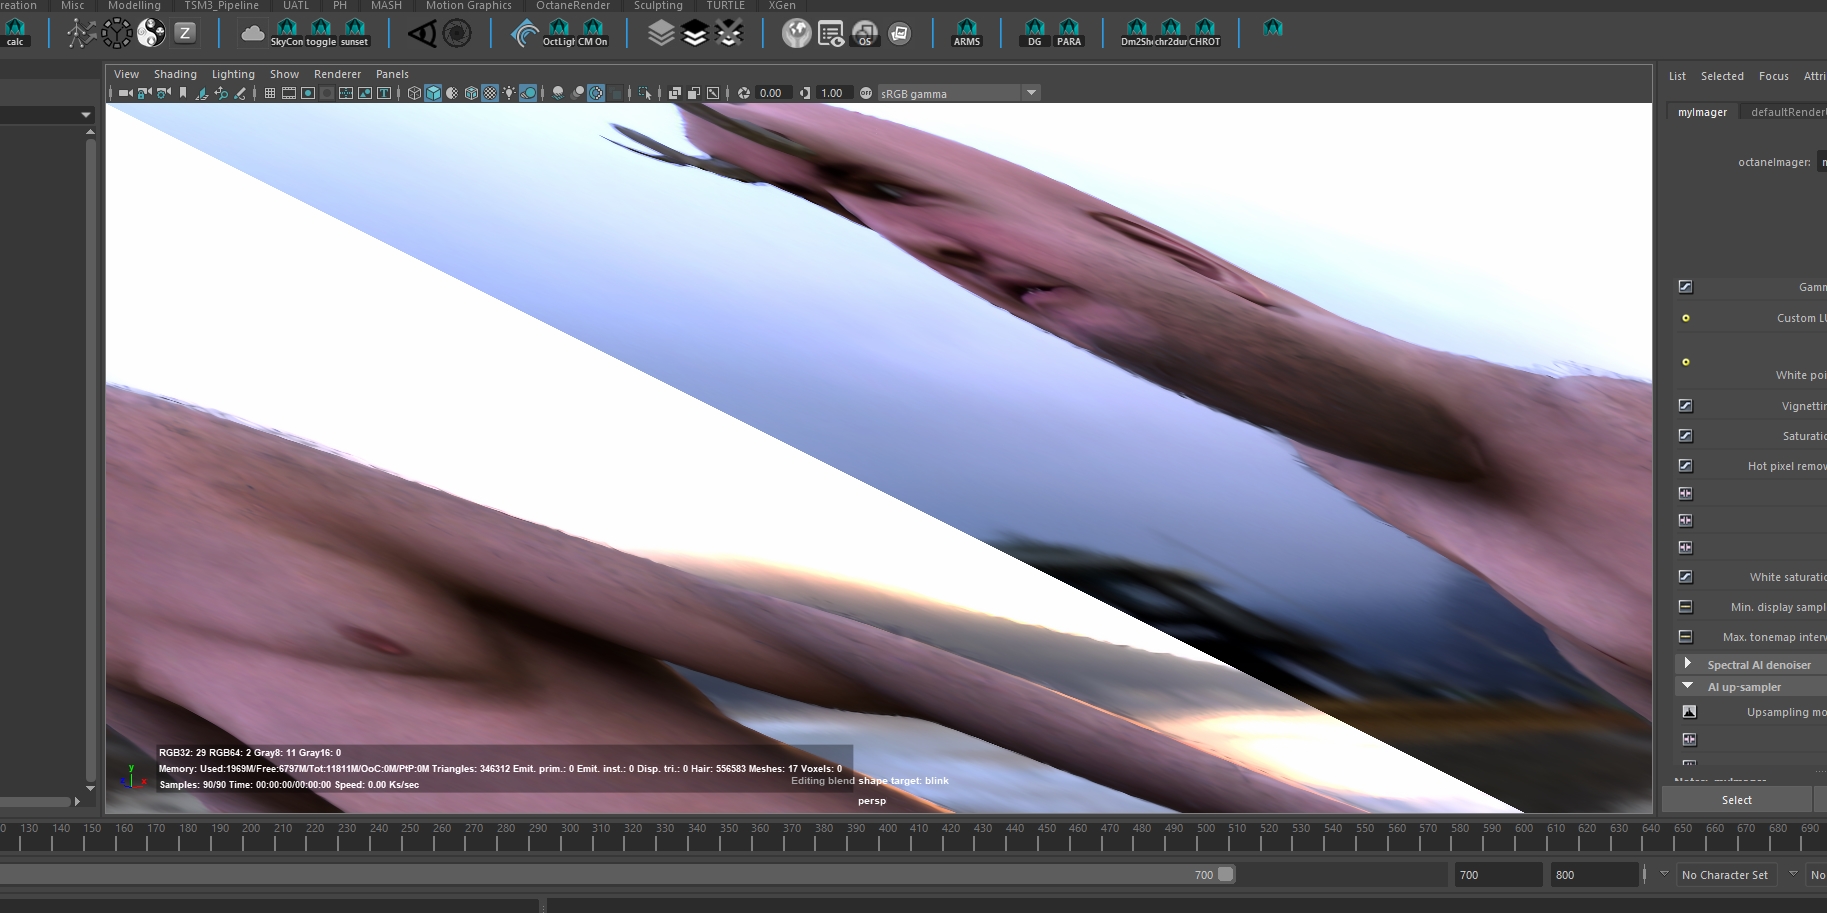Click the black-and-white layers shelf icon

tap(695, 34)
